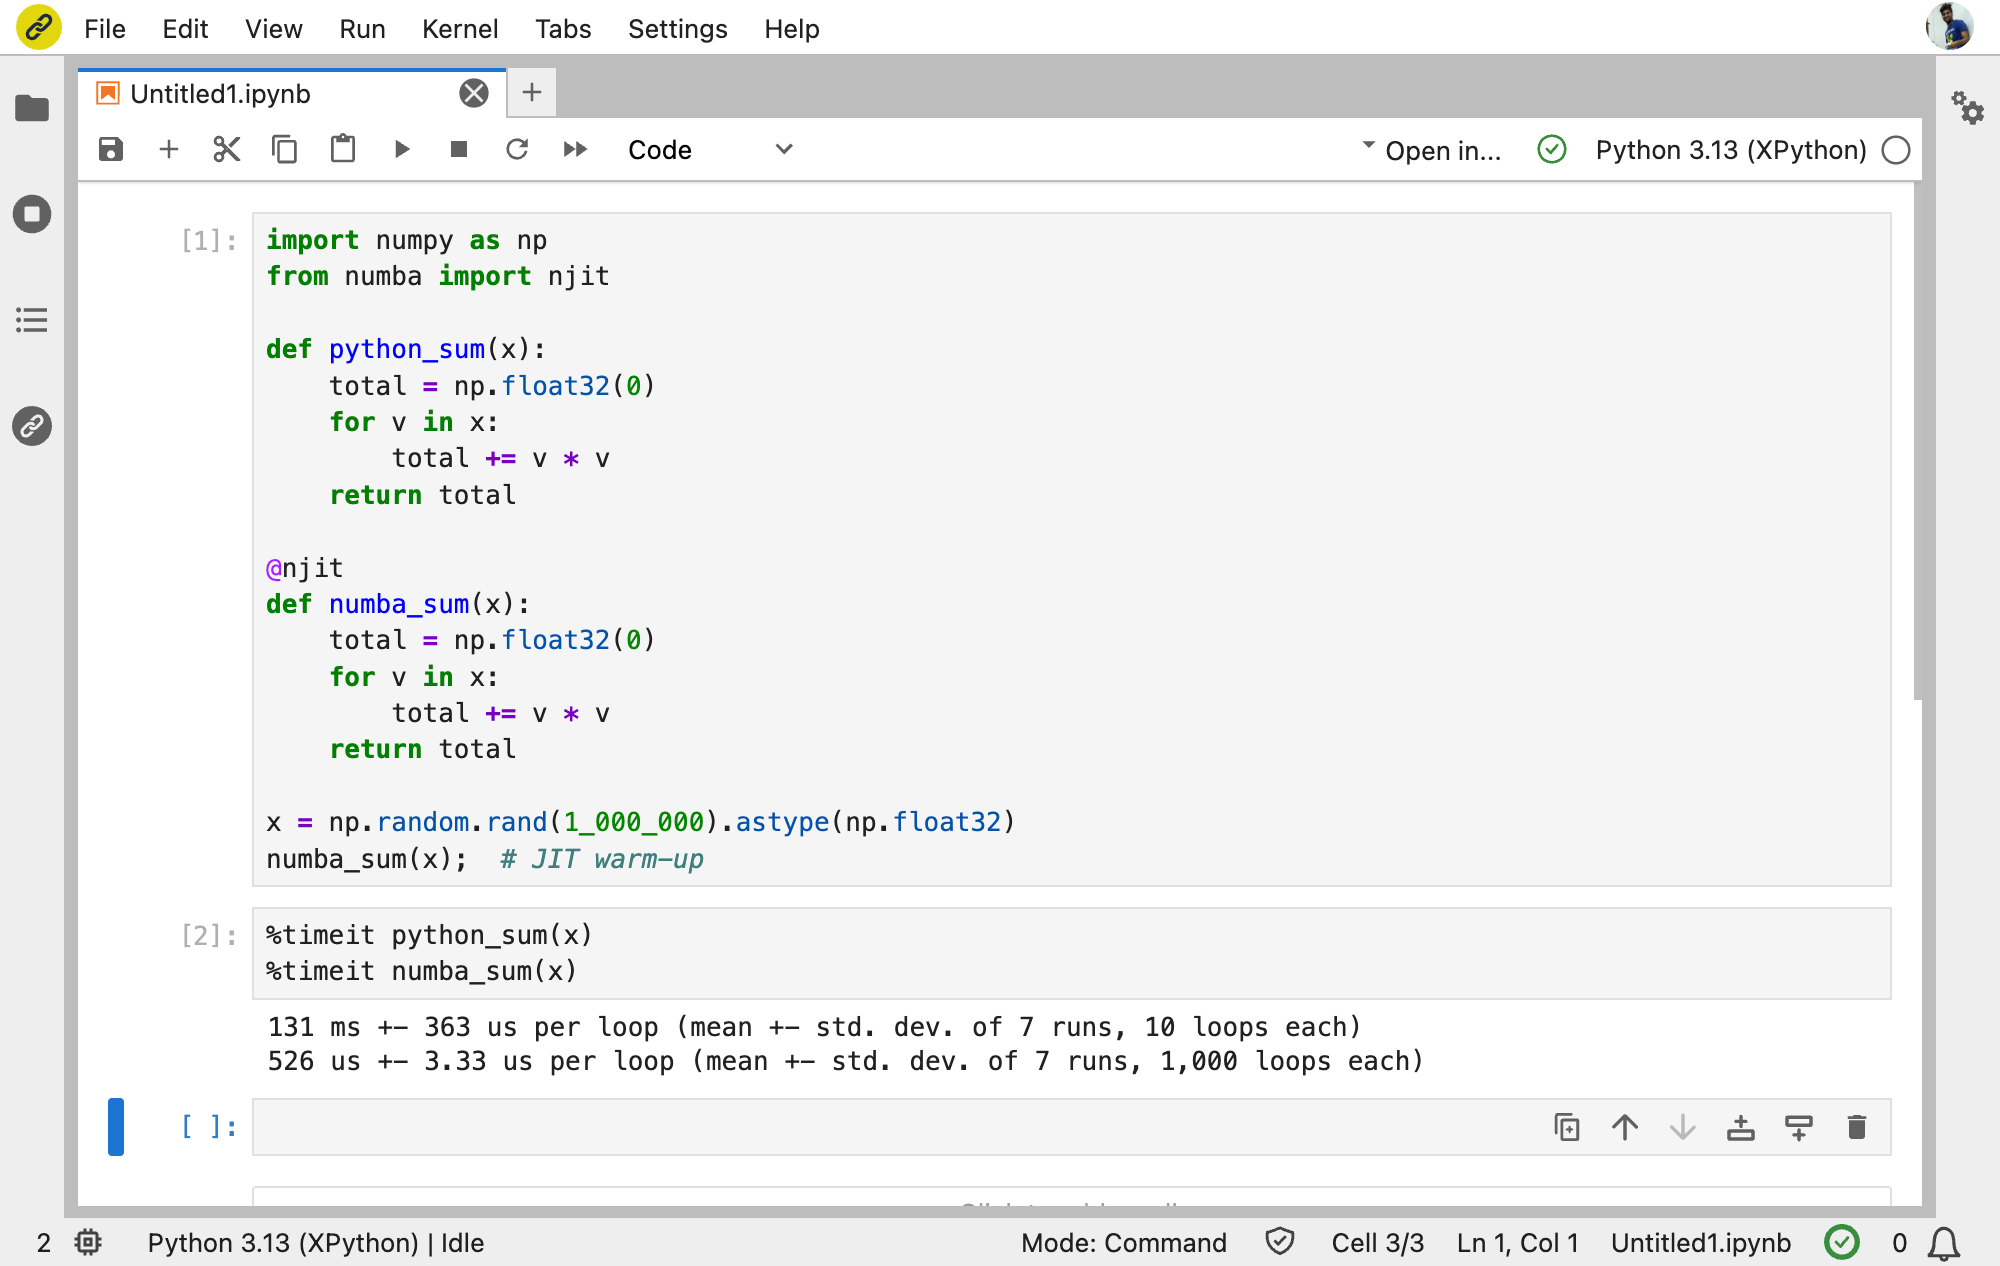Open the Settings menu
The width and height of the screenshot is (2000, 1266).
pos(678,29)
